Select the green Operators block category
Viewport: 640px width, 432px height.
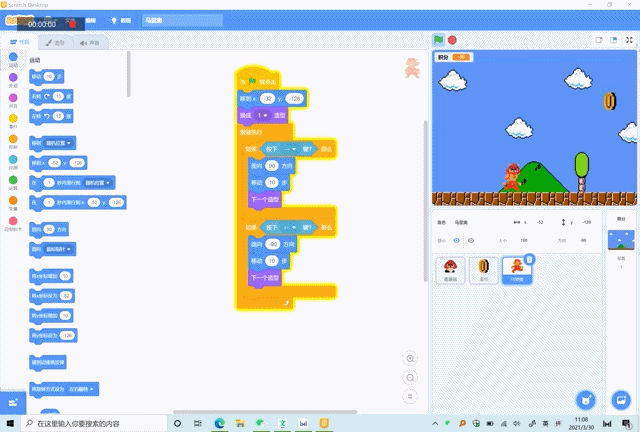[13, 182]
